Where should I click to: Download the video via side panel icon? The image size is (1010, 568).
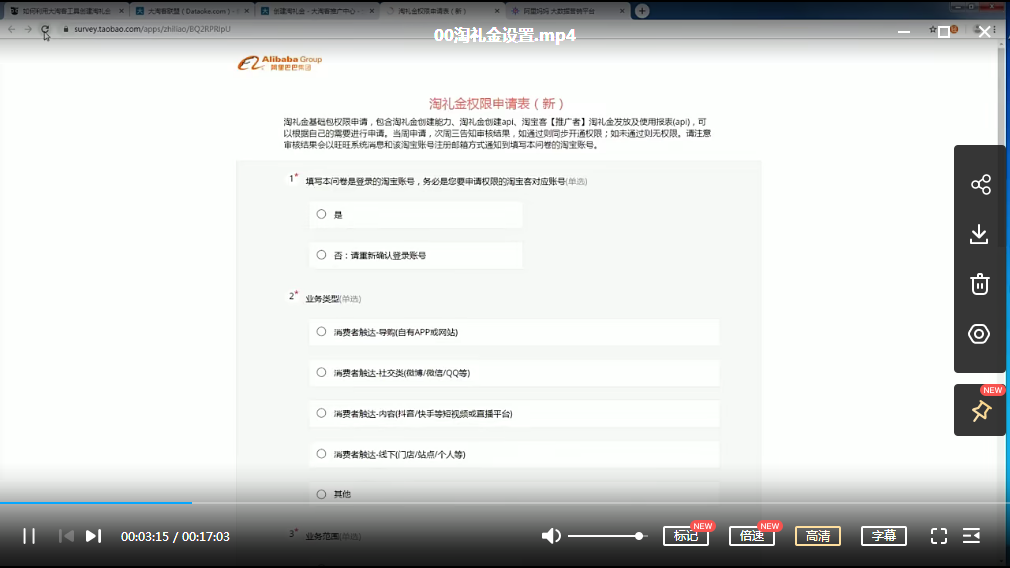(x=979, y=234)
